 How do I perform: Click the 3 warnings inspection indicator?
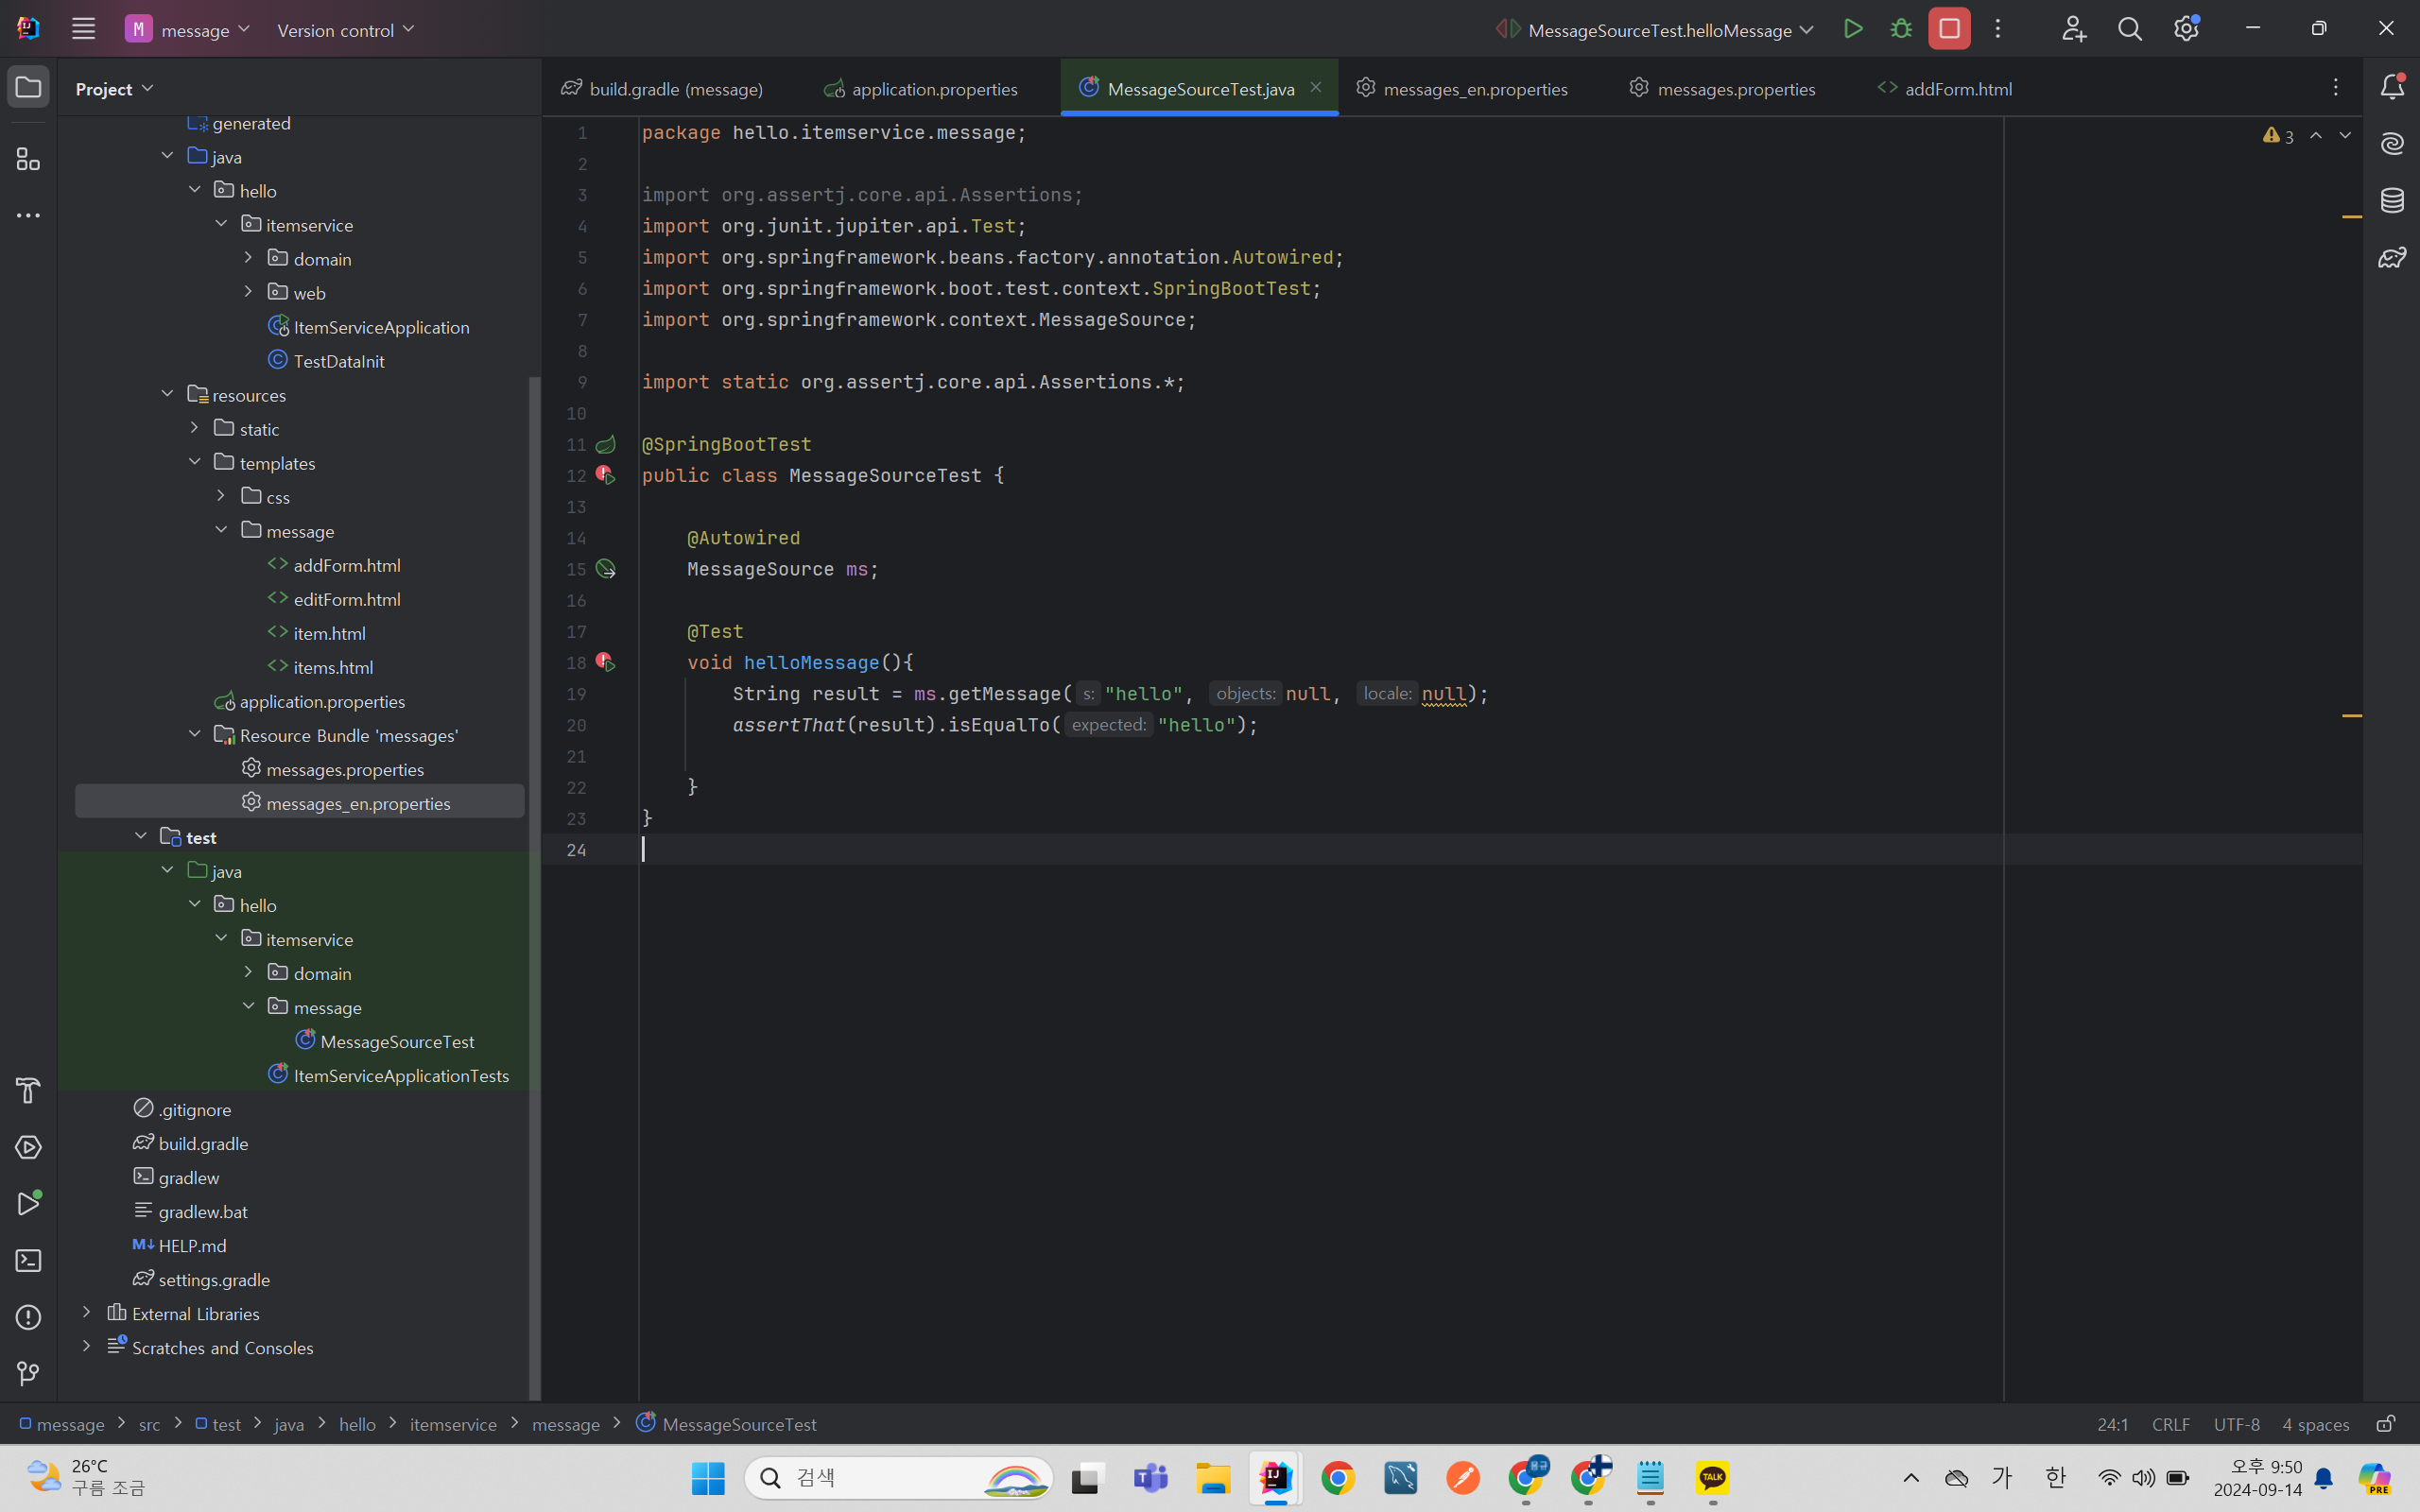(2278, 135)
